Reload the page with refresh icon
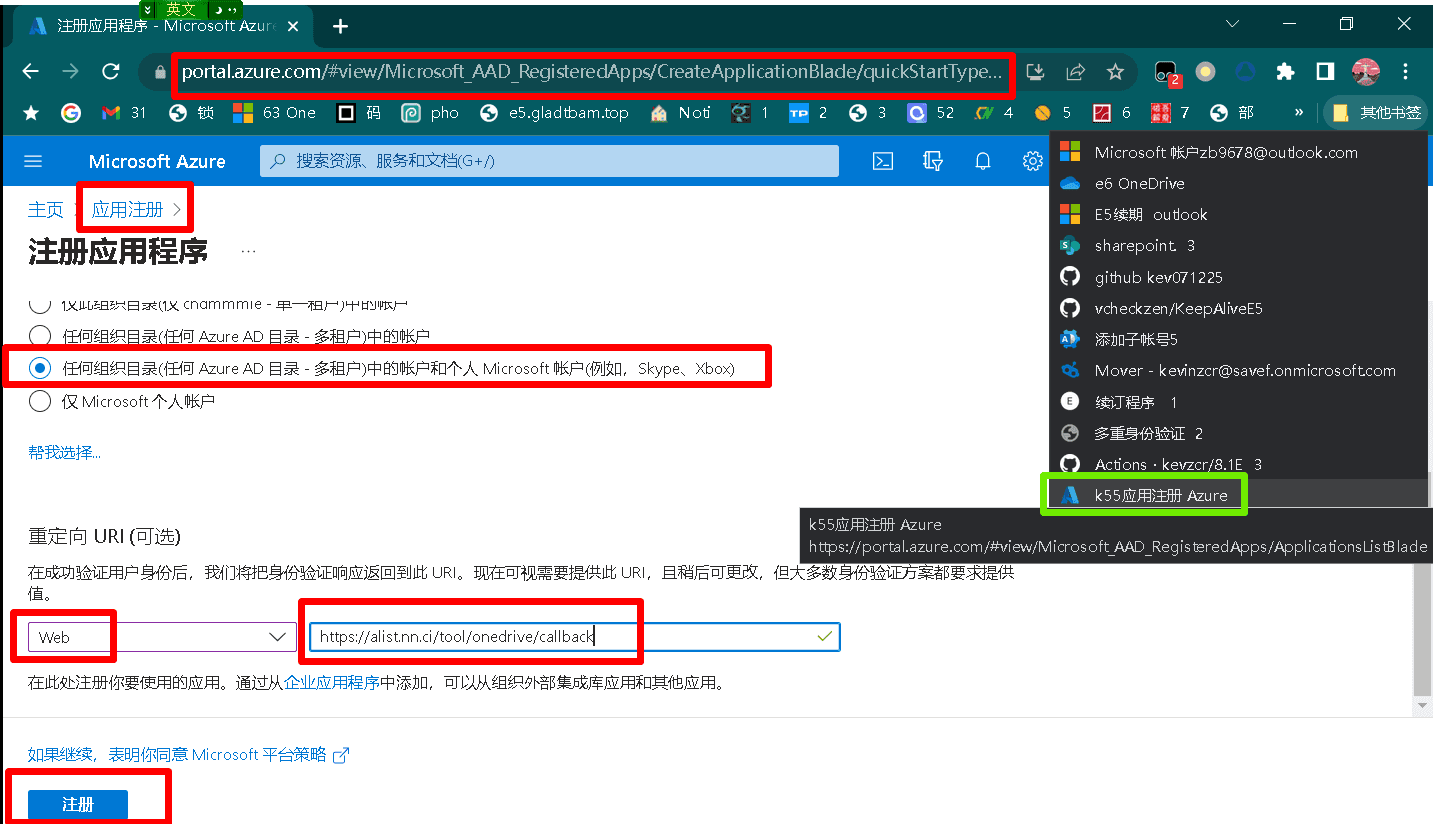The width and height of the screenshot is (1433, 824). coord(111,72)
